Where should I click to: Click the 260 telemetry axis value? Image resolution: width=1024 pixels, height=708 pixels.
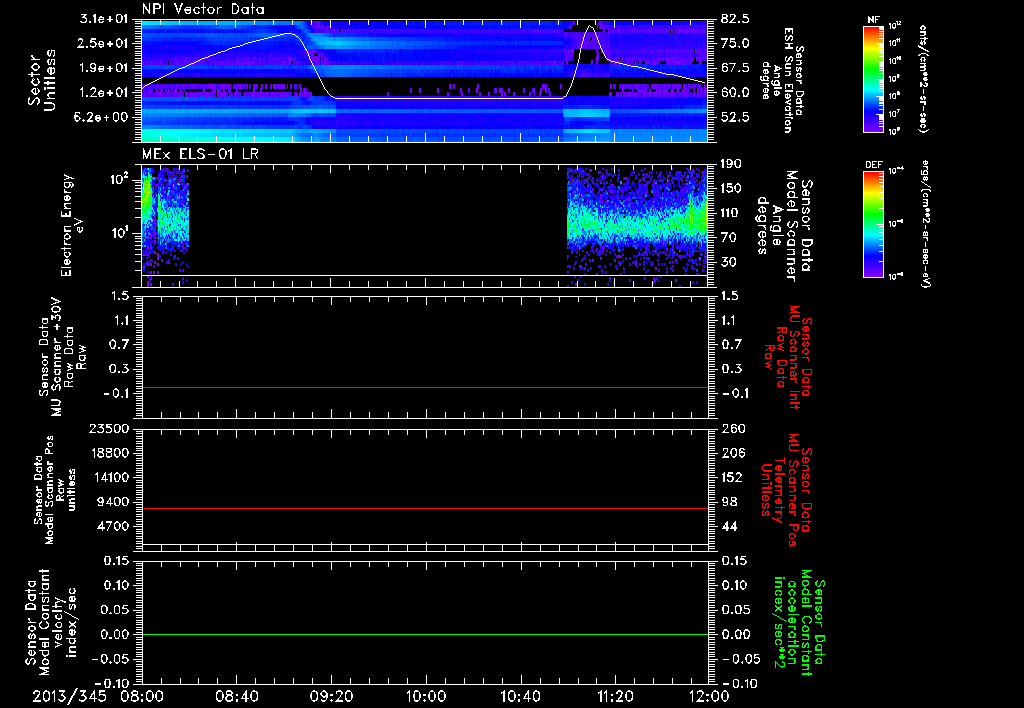pyautogui.click(x=733, y=429)
